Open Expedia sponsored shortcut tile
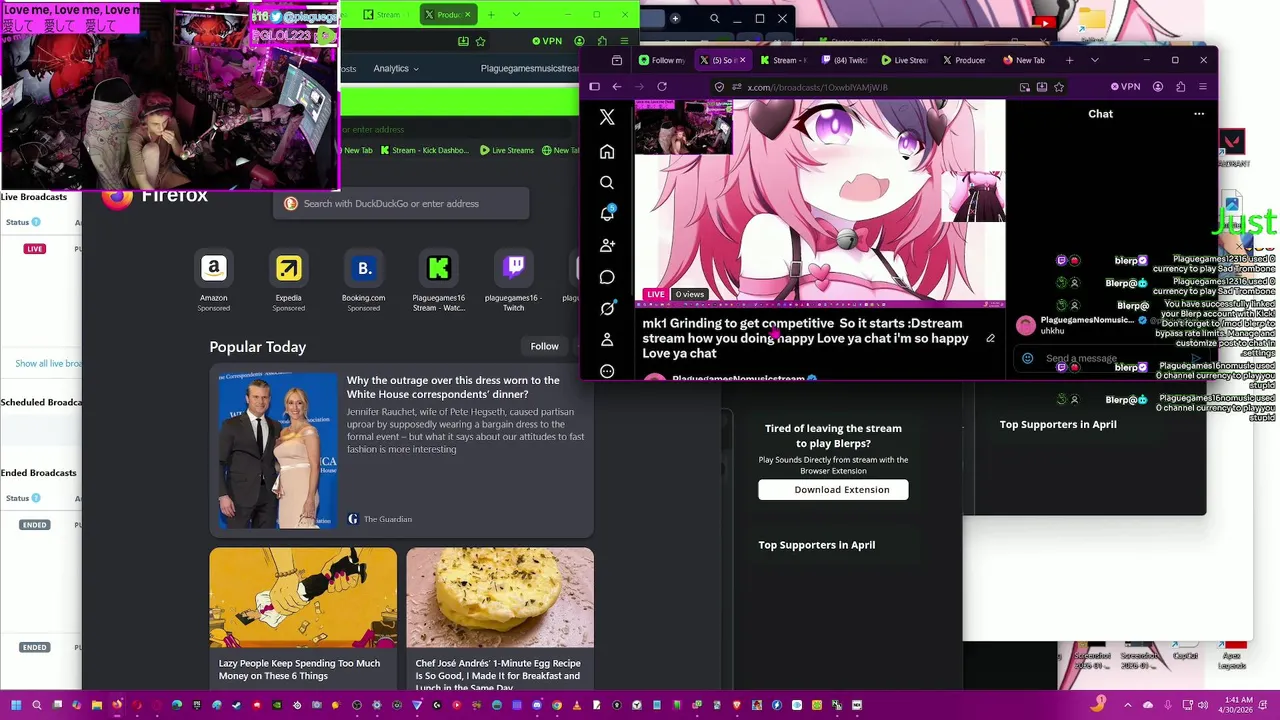 [288, 269]
